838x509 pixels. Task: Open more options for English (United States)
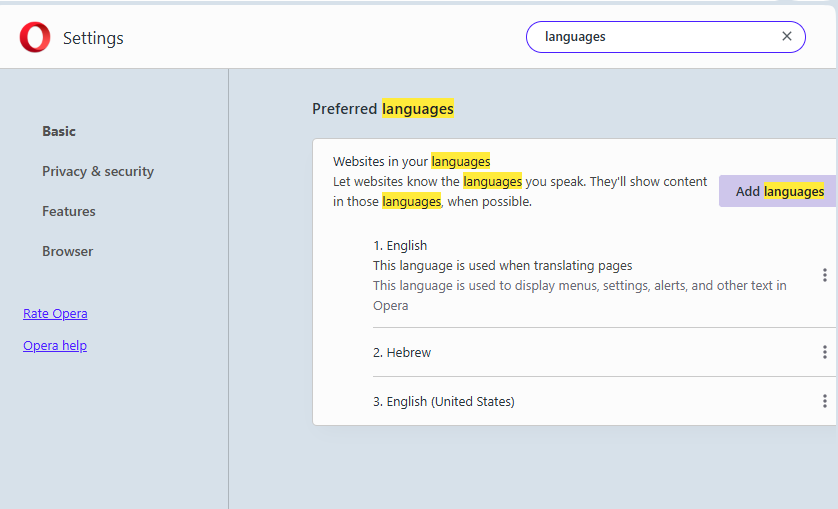[824, 401]
